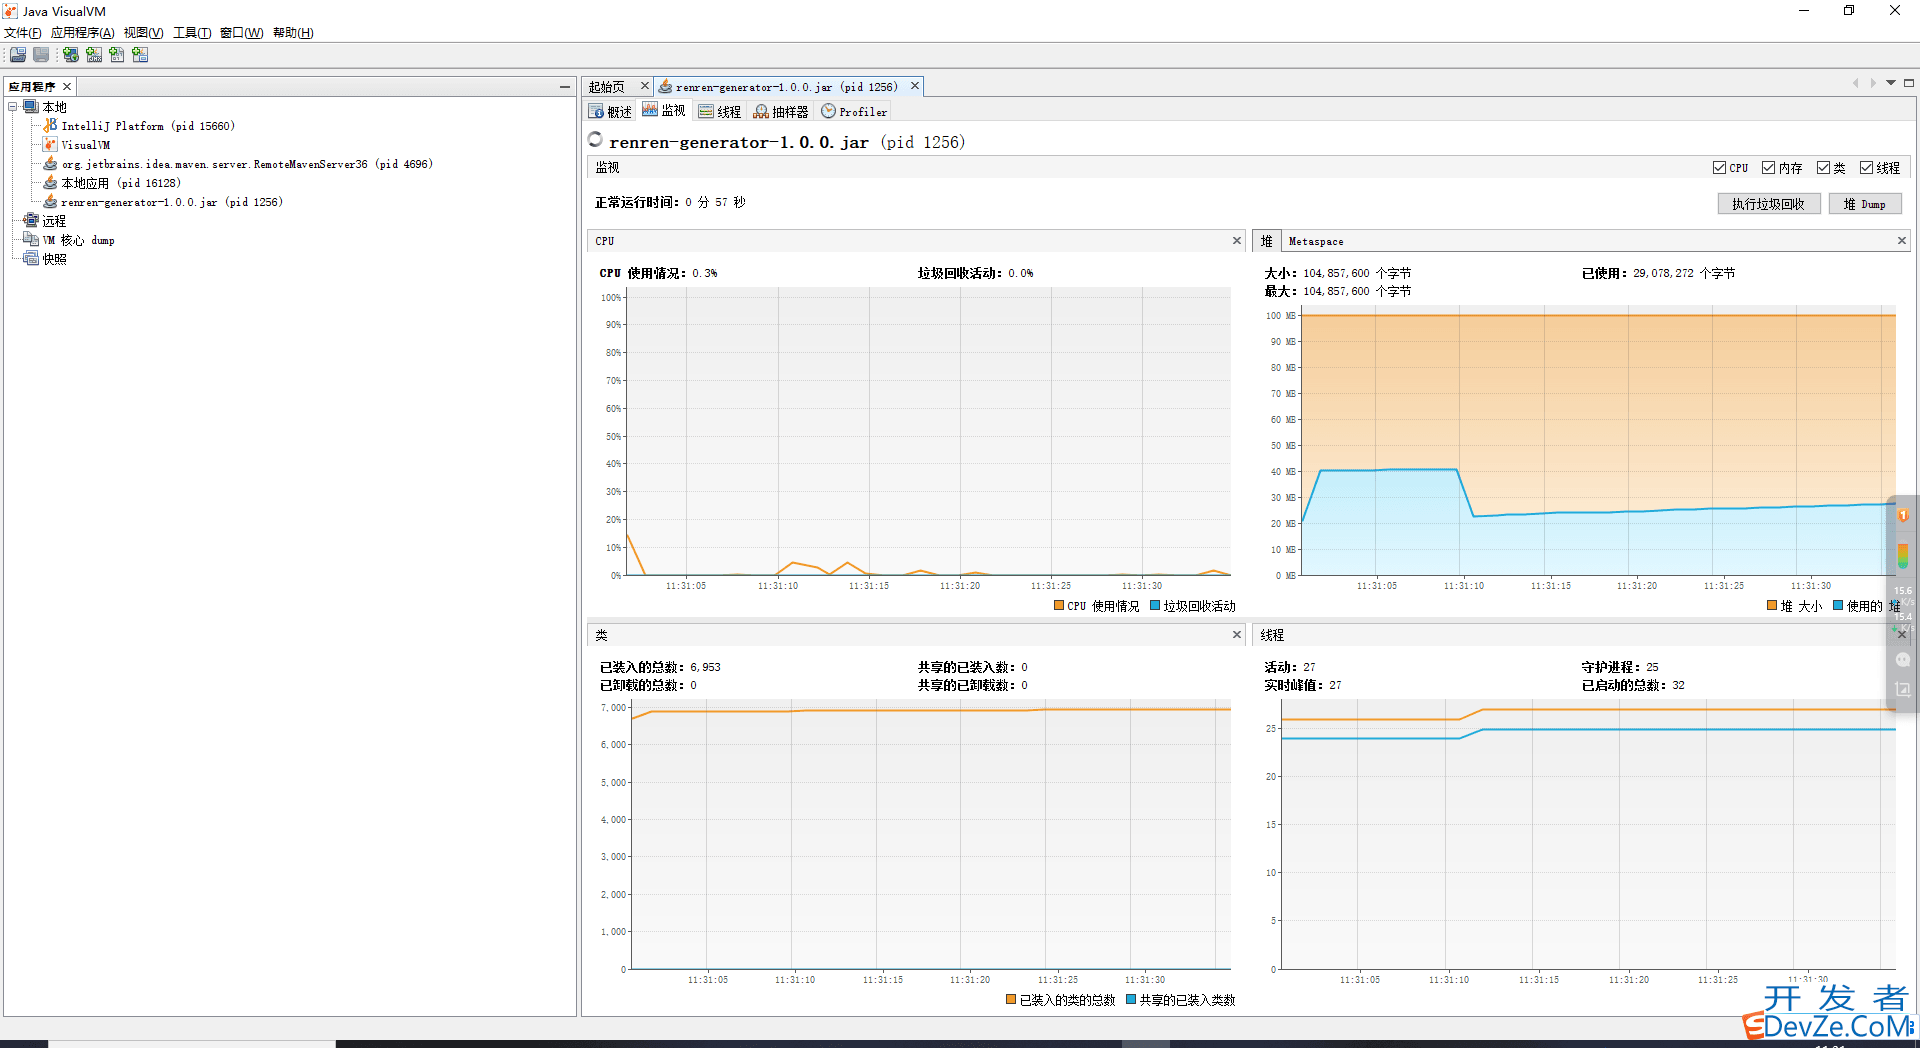The height and width of the screenshot is (1048, 1920).
Task: Open the 文件(F) menu
Action: 22,33
